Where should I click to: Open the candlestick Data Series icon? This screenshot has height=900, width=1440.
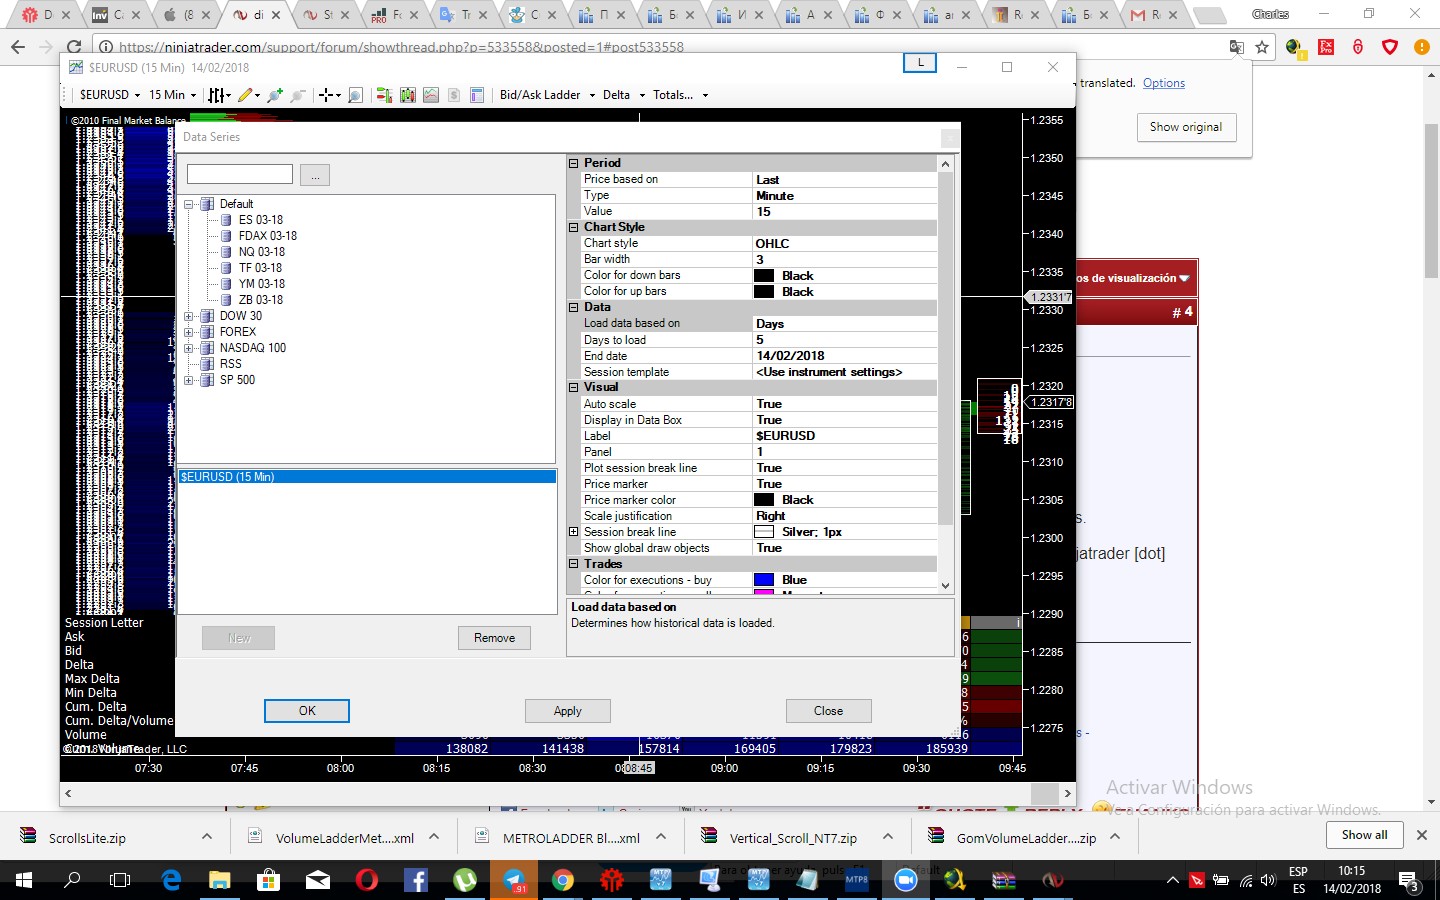pos(407,95)
